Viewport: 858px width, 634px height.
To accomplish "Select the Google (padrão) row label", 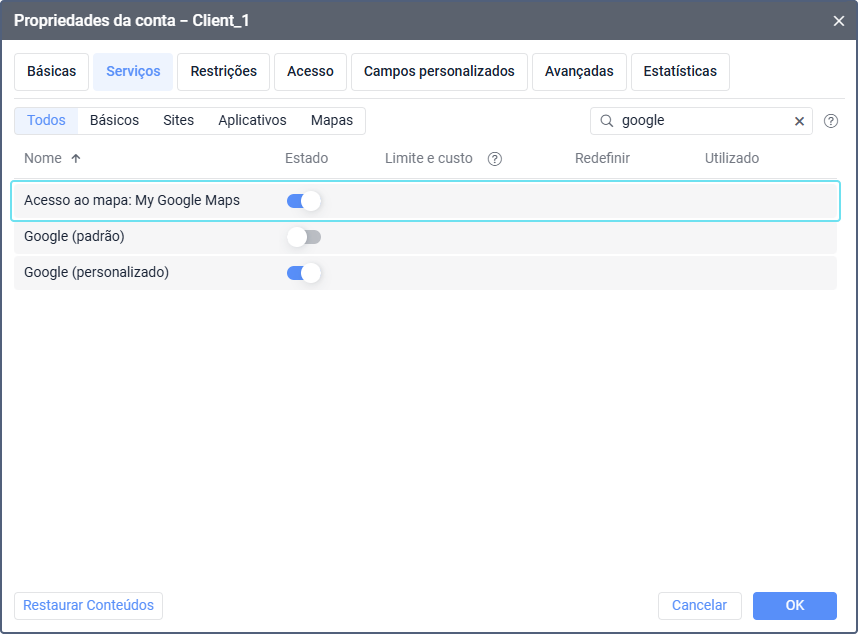I will click(74, 237).
